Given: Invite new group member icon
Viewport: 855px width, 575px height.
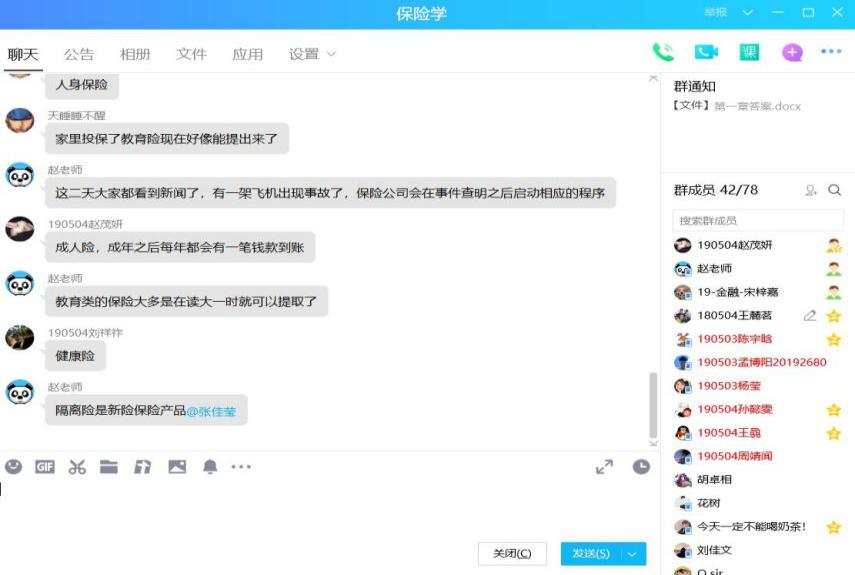Looking at the screenshot, I should click(x=811, y=190).
